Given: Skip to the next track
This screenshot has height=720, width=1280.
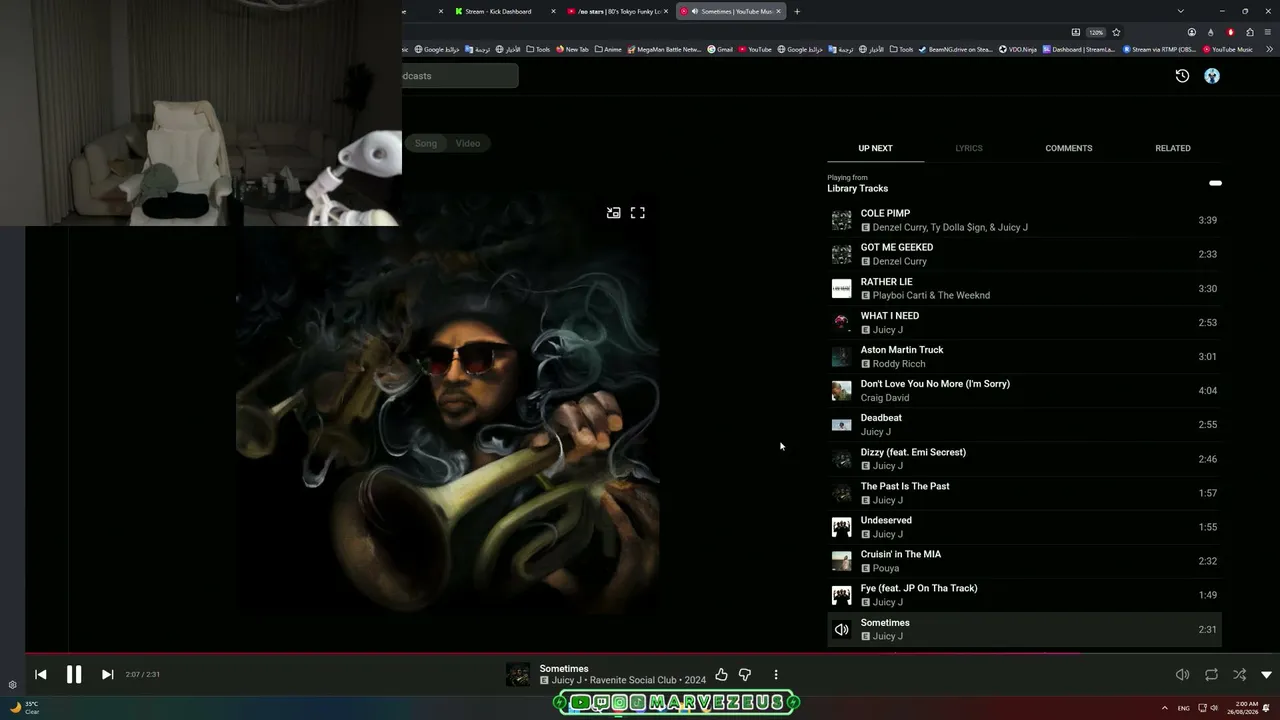Looking at the screenshot, I should point(107,674).
